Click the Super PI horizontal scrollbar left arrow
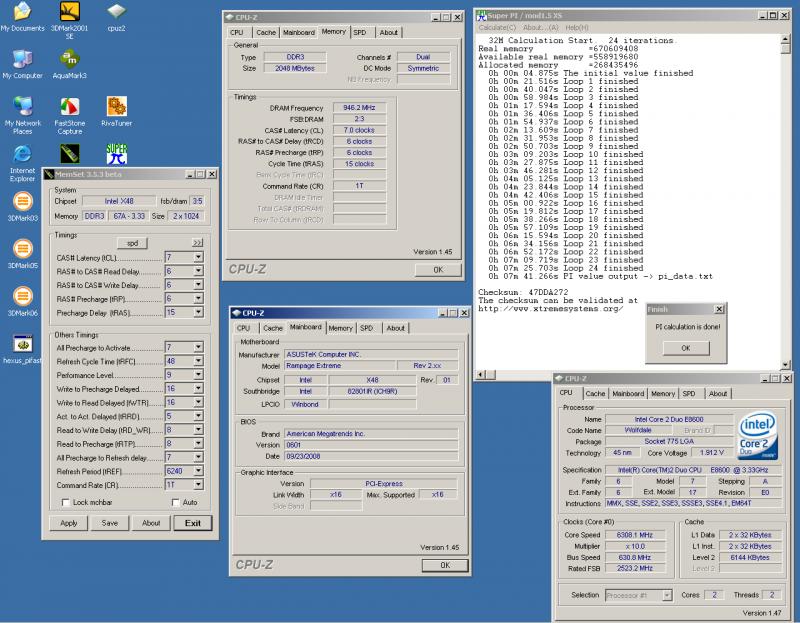 (481, 375)
